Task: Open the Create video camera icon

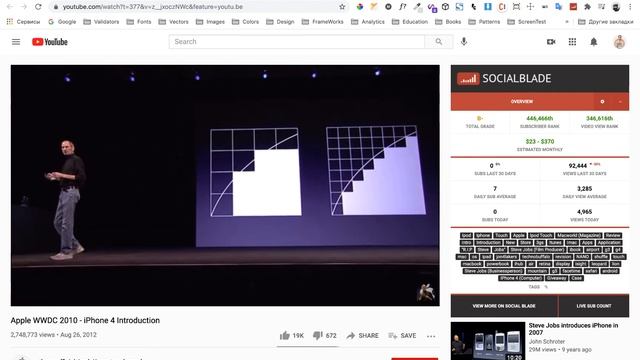Action: (x=551, y=42)
